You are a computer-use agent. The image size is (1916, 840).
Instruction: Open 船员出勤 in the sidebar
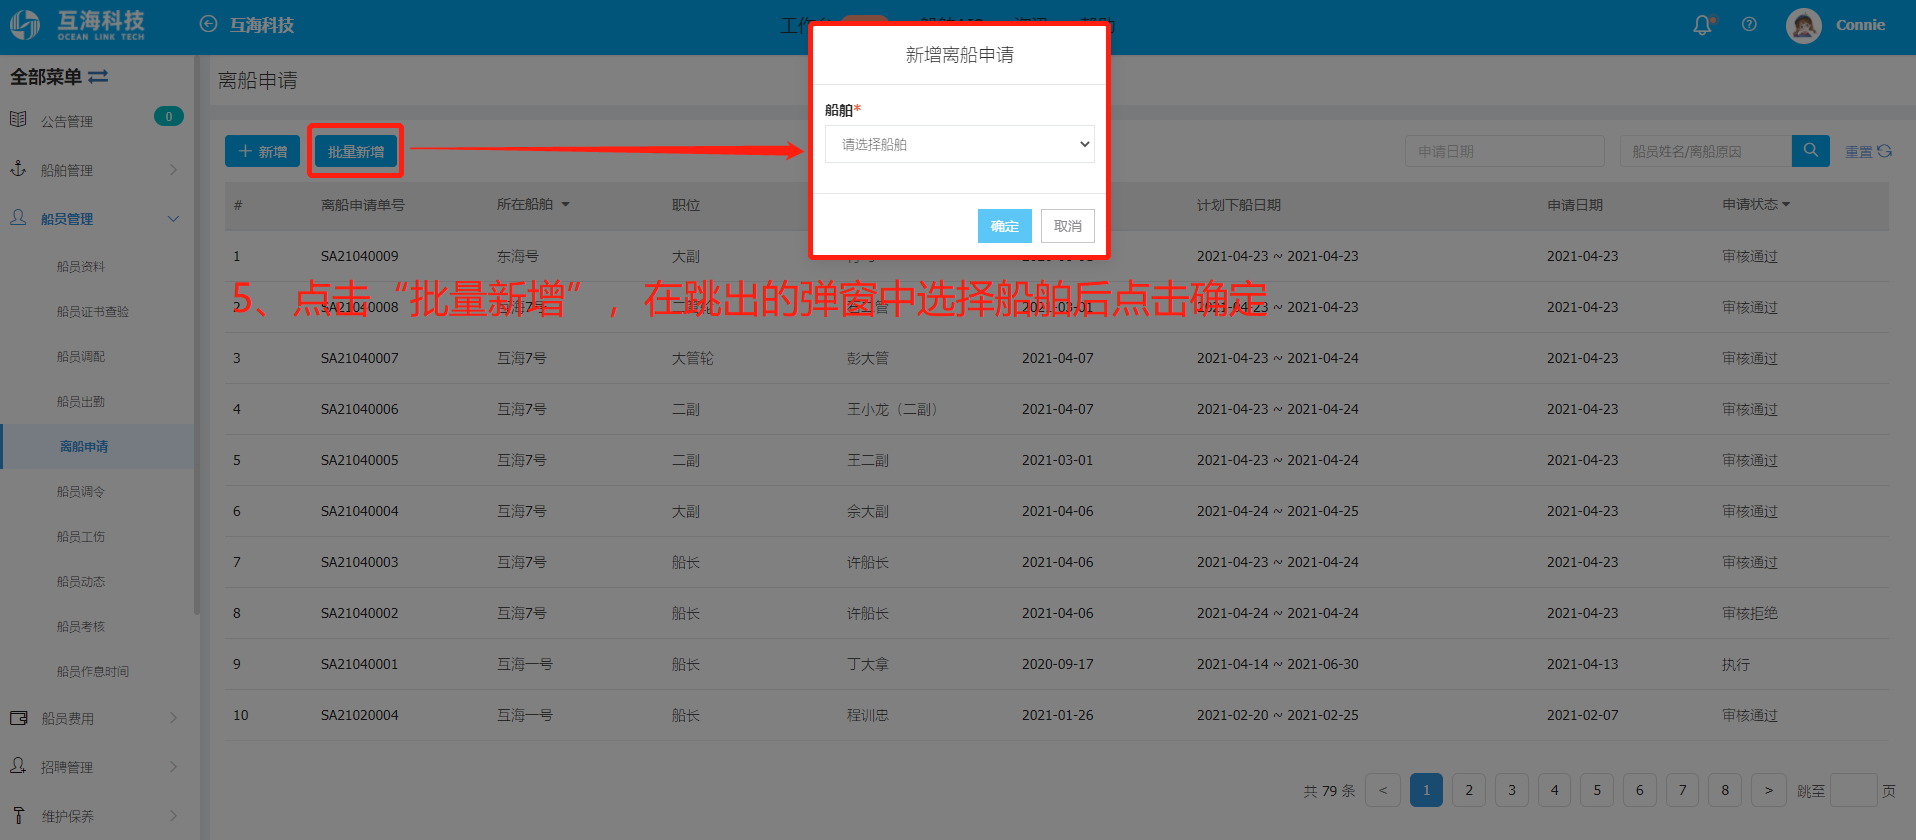click(x=81, y=402)
